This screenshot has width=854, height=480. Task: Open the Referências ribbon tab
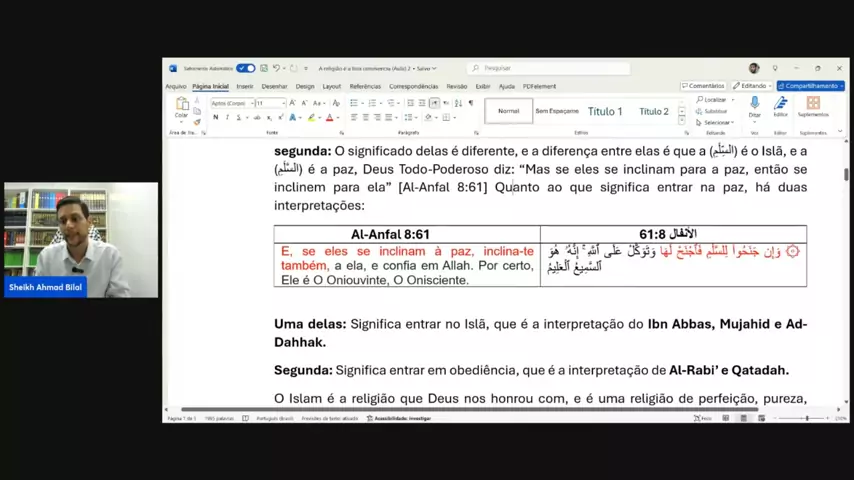click(x=365, y=86)
